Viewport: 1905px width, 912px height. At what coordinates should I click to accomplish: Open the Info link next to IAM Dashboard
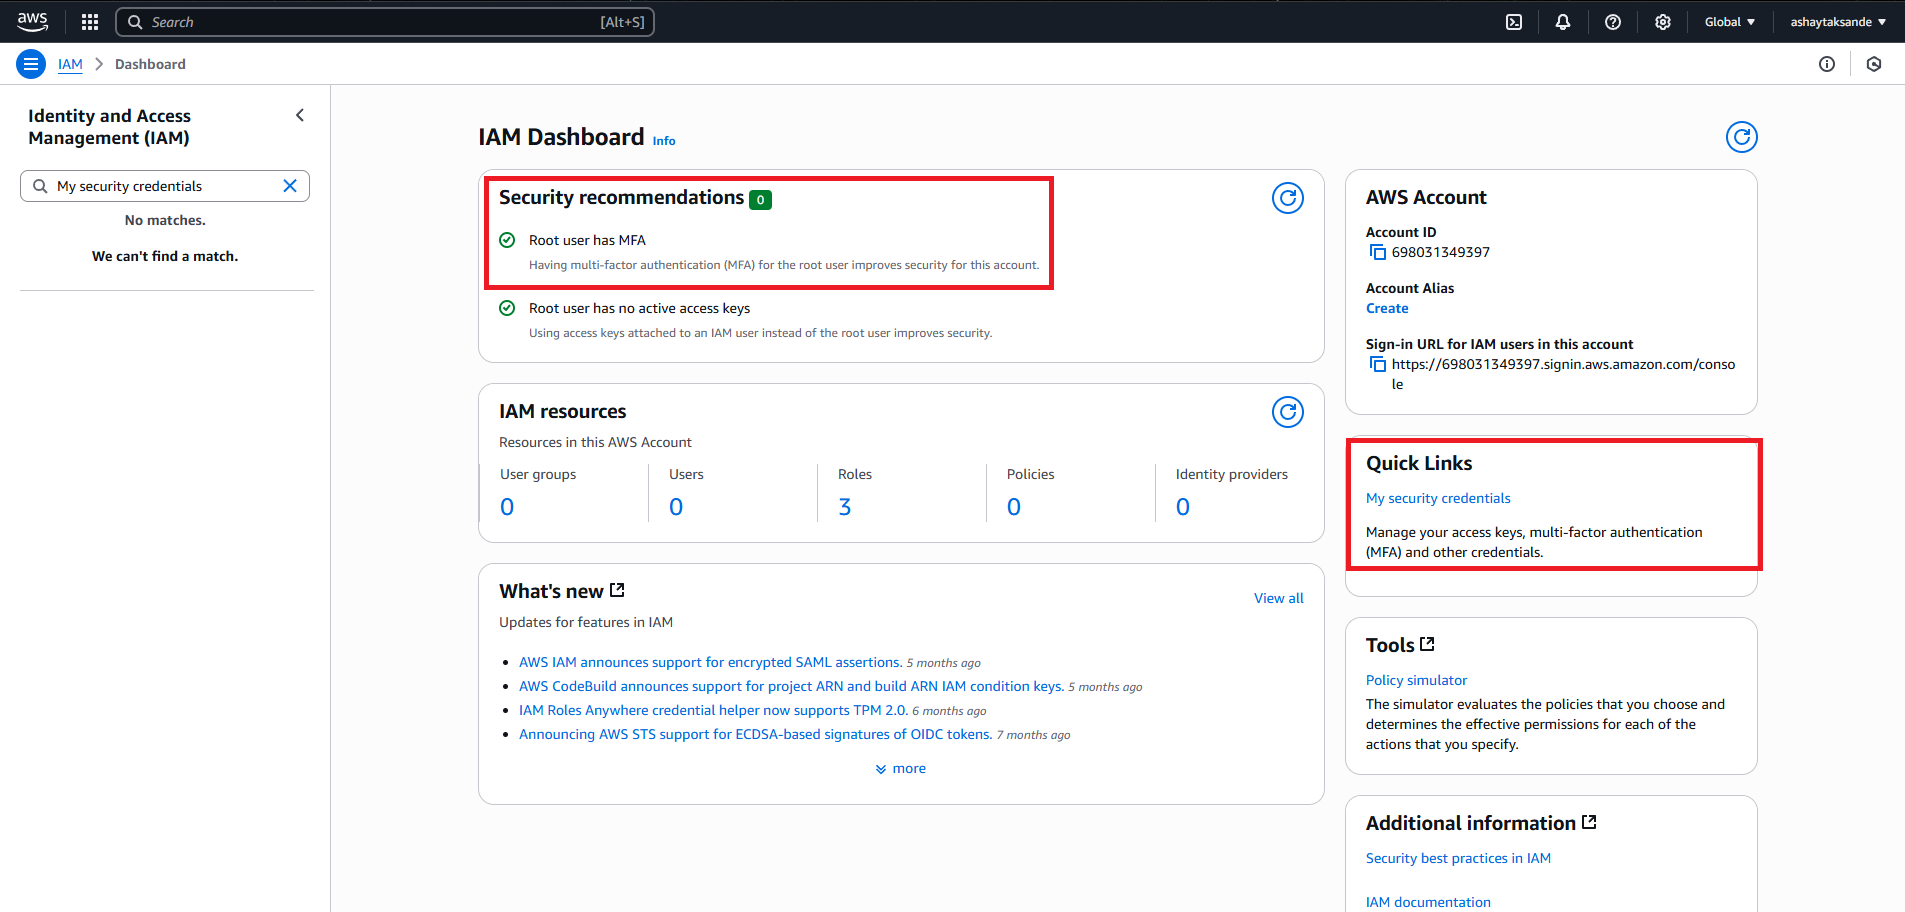point(664,141)
